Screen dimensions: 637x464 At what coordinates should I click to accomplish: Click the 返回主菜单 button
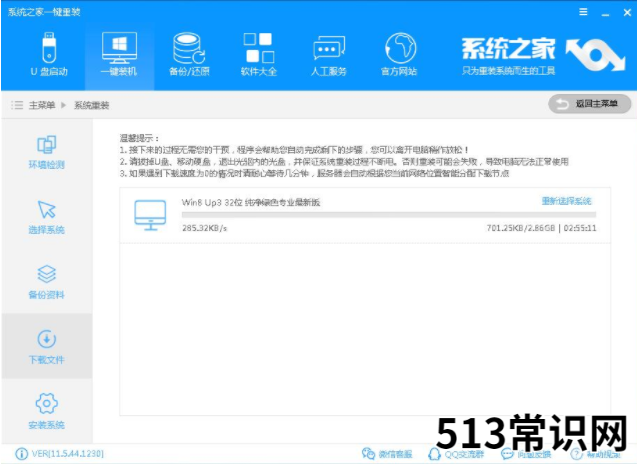pyautogui.click(x=589, y=104)
